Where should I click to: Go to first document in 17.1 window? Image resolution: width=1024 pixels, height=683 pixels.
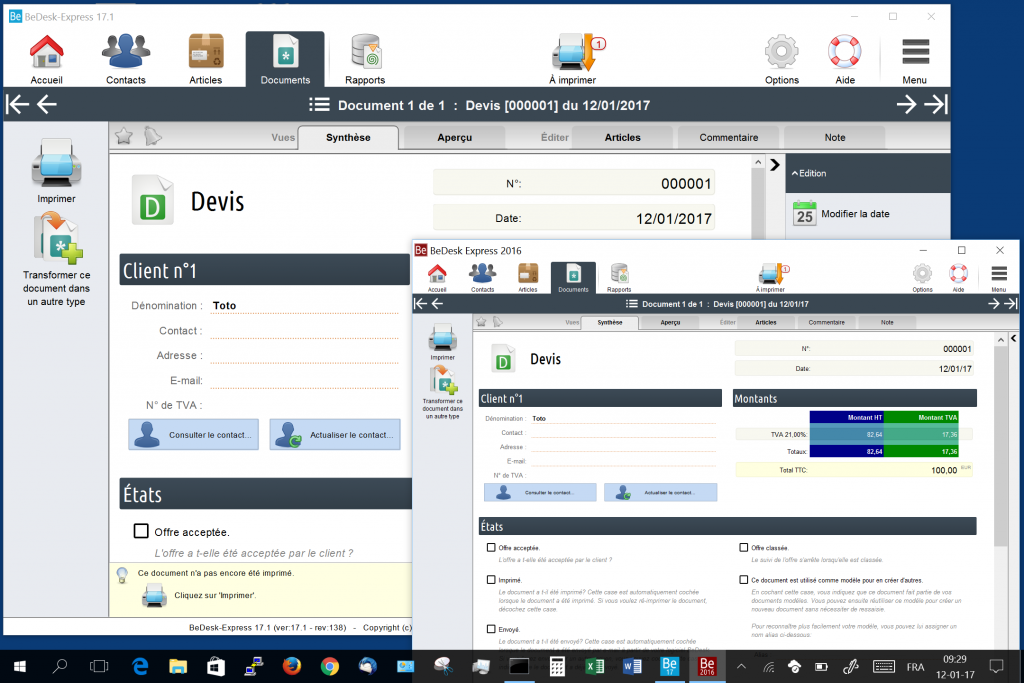point(18,104)
